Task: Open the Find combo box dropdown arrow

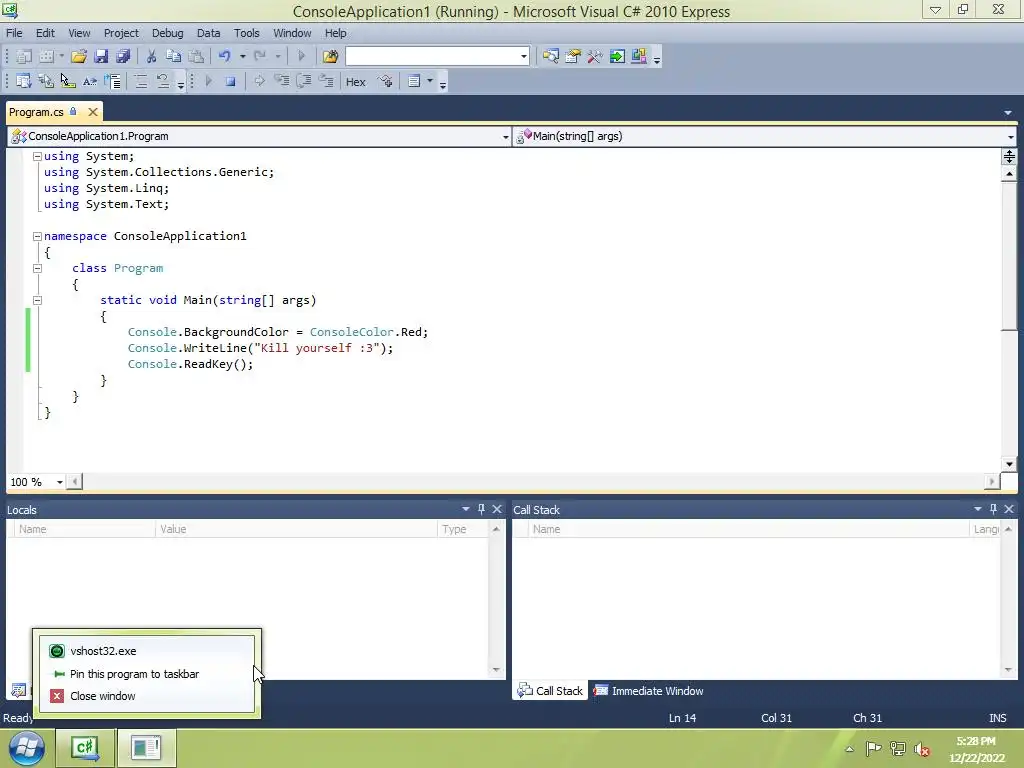Action: pyautogui.click(x=524, y=57)
